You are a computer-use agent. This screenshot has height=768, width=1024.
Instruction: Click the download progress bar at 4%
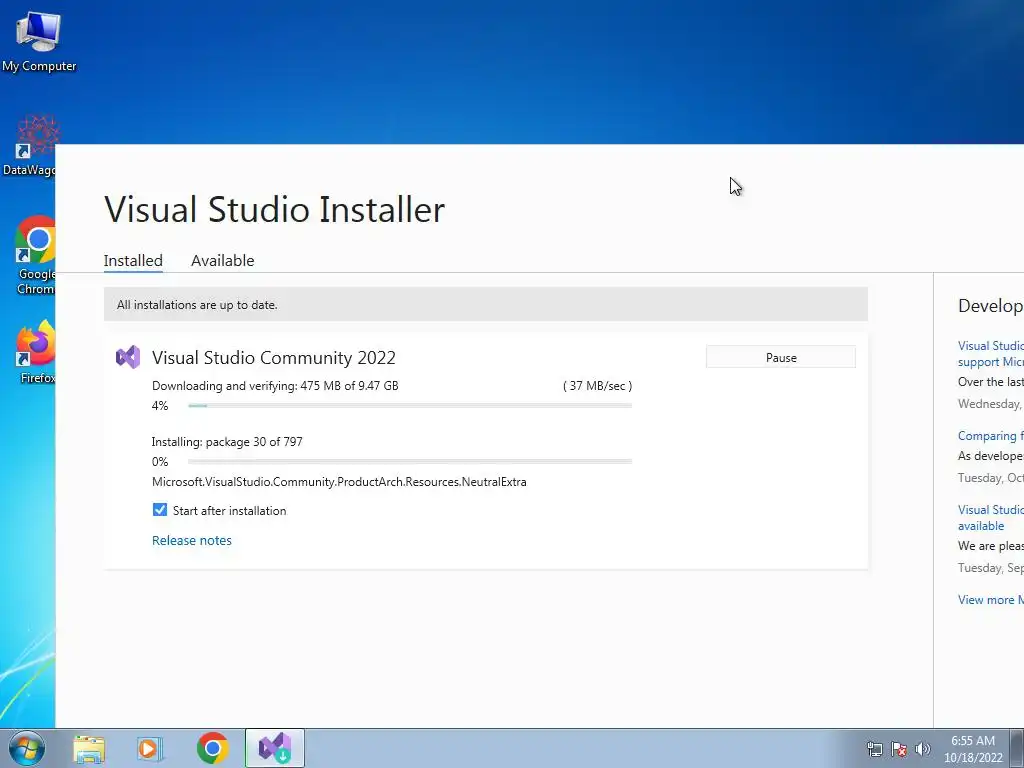pyautogui.click(x=410, y=406)
